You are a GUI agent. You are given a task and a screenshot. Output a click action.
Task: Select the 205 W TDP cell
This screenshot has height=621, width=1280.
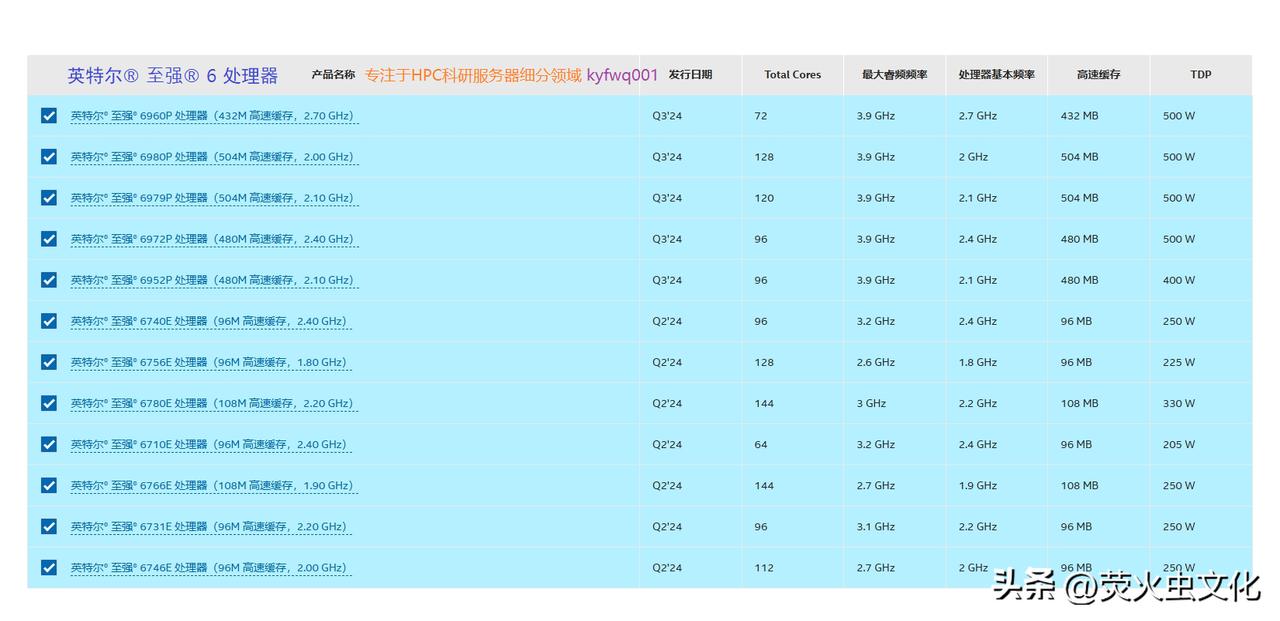click(1179, 444)
